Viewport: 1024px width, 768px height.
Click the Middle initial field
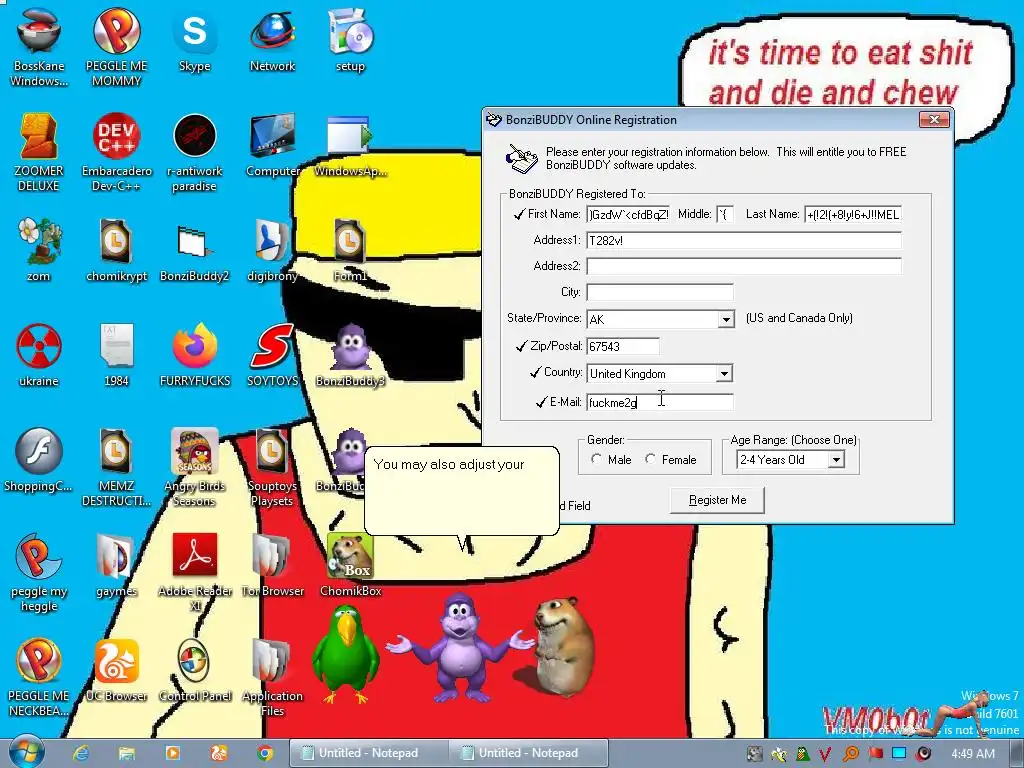[x=725, y=214]
